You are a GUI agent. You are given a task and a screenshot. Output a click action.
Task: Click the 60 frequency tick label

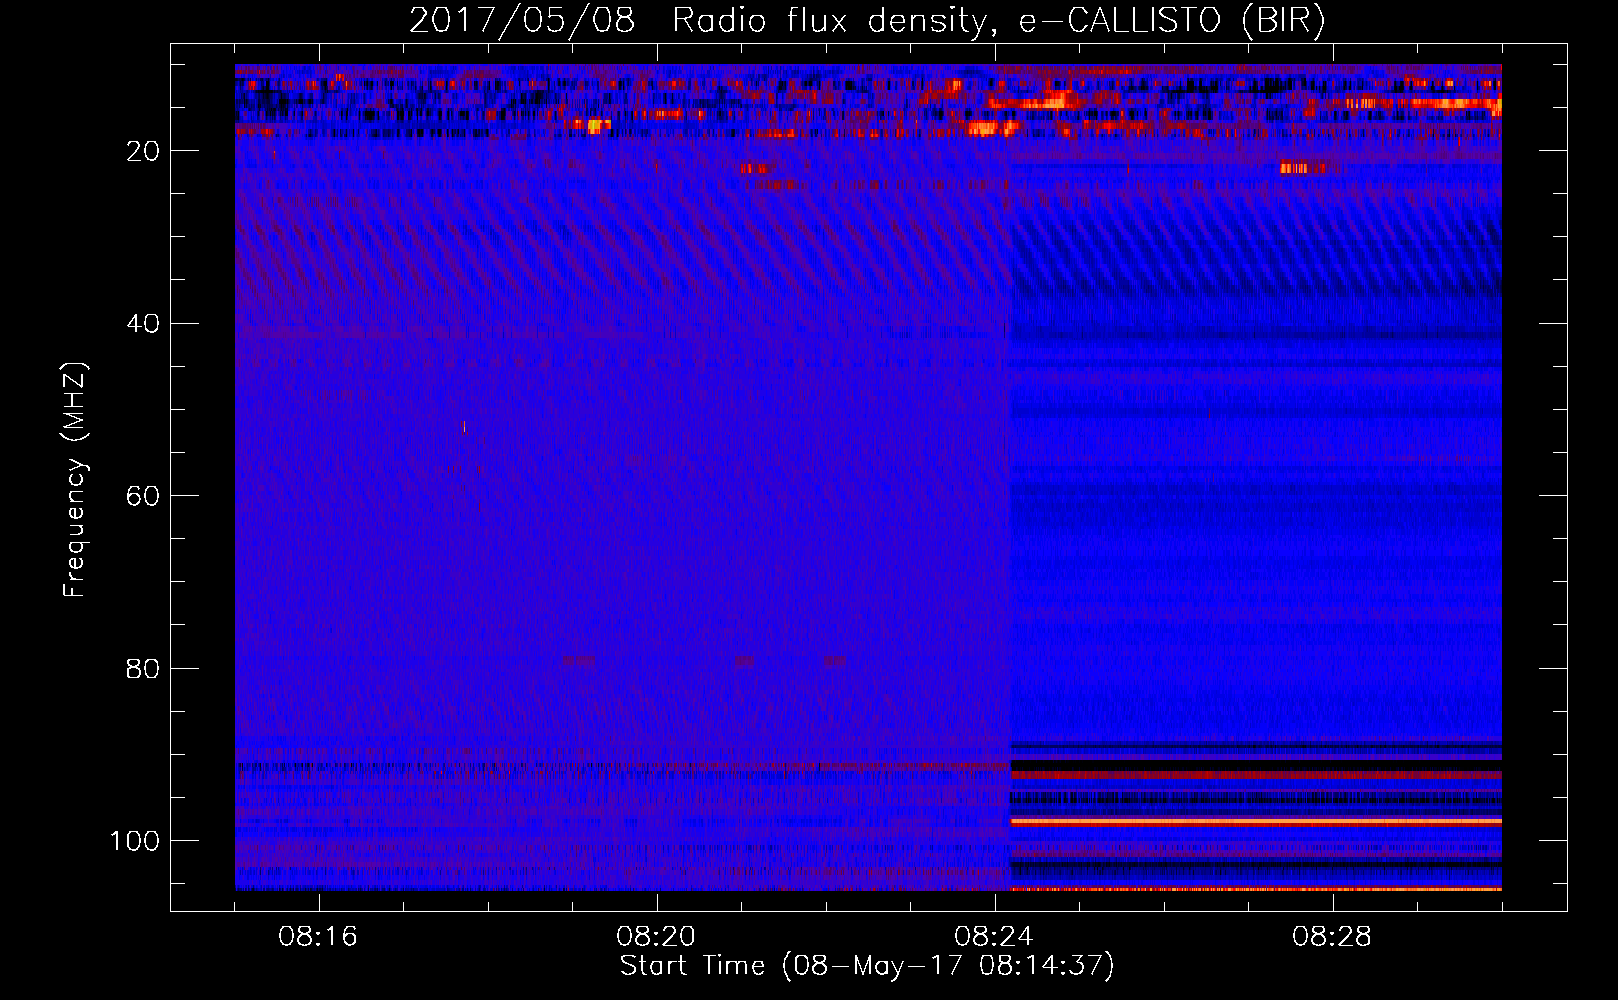click(x=143, y=496)
